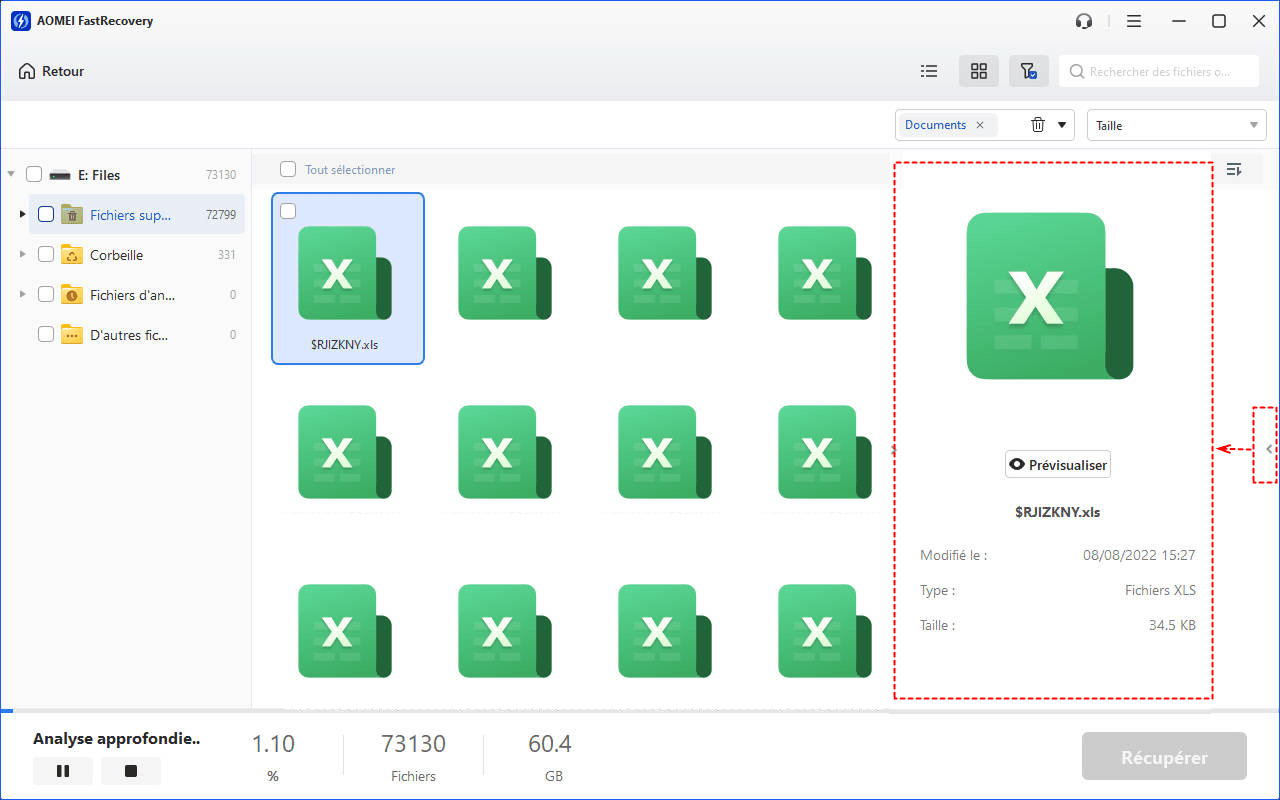Click the deleted files folder icon
Viewport: 1280px width, 800px height.
point(71,214)
